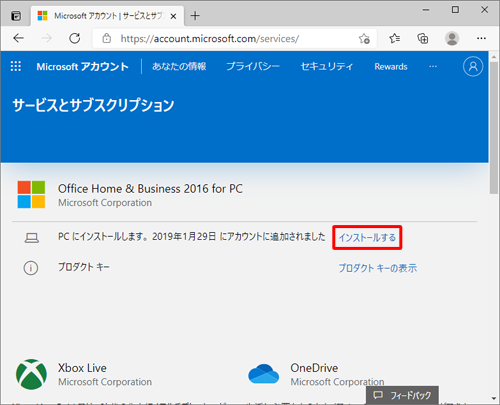The width and height of the screenshot is (500, 405).
Task: Open the プライバシー menu item
Action: [x=253, y=66]
